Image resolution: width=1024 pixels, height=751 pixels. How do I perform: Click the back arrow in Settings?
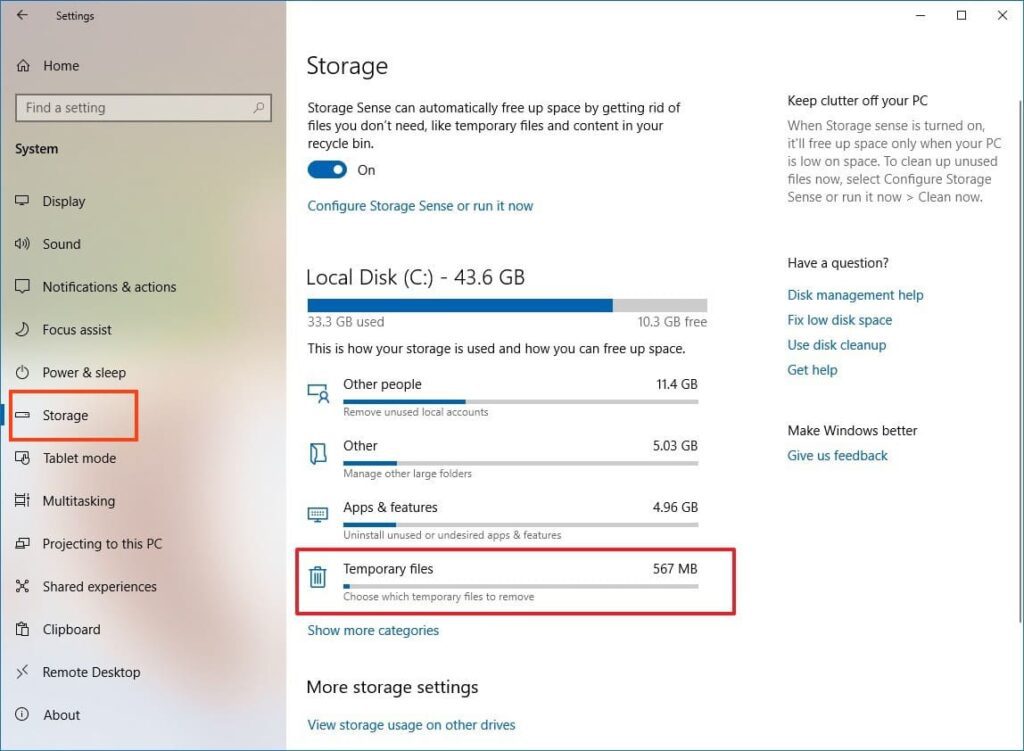click(x=22, y=15)
